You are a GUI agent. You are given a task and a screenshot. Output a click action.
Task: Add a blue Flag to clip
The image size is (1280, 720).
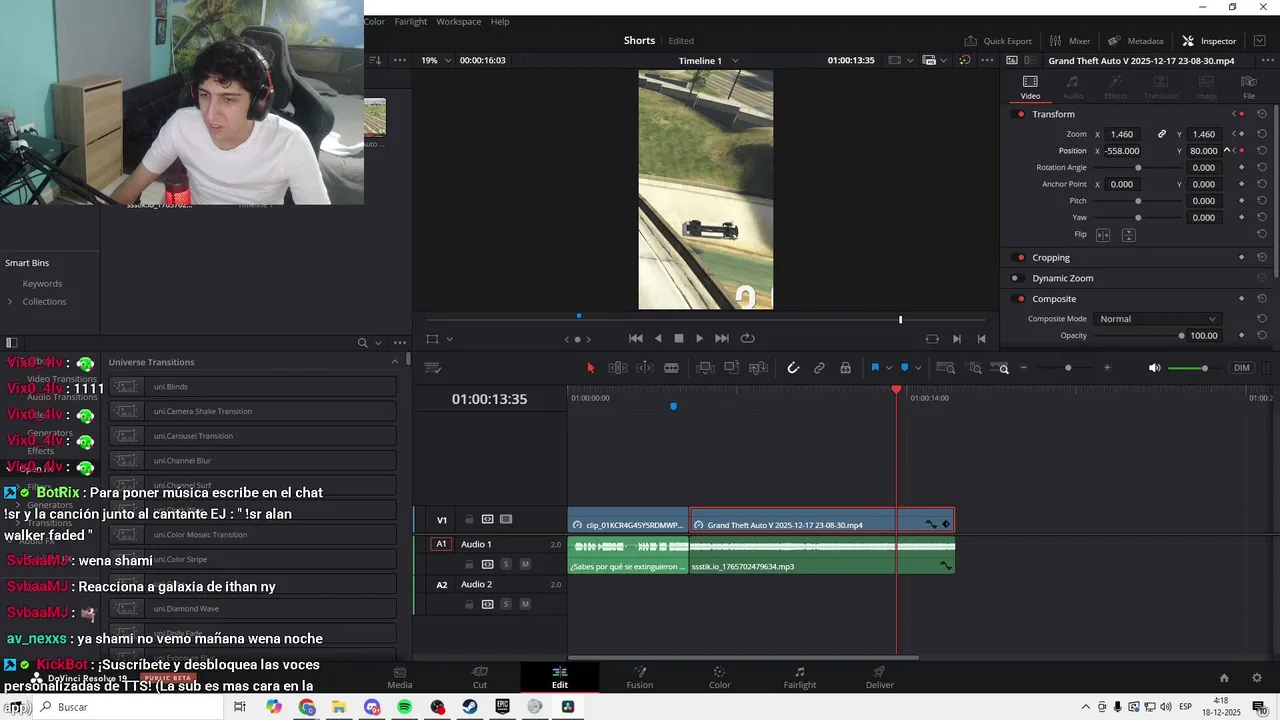[875, 368]
